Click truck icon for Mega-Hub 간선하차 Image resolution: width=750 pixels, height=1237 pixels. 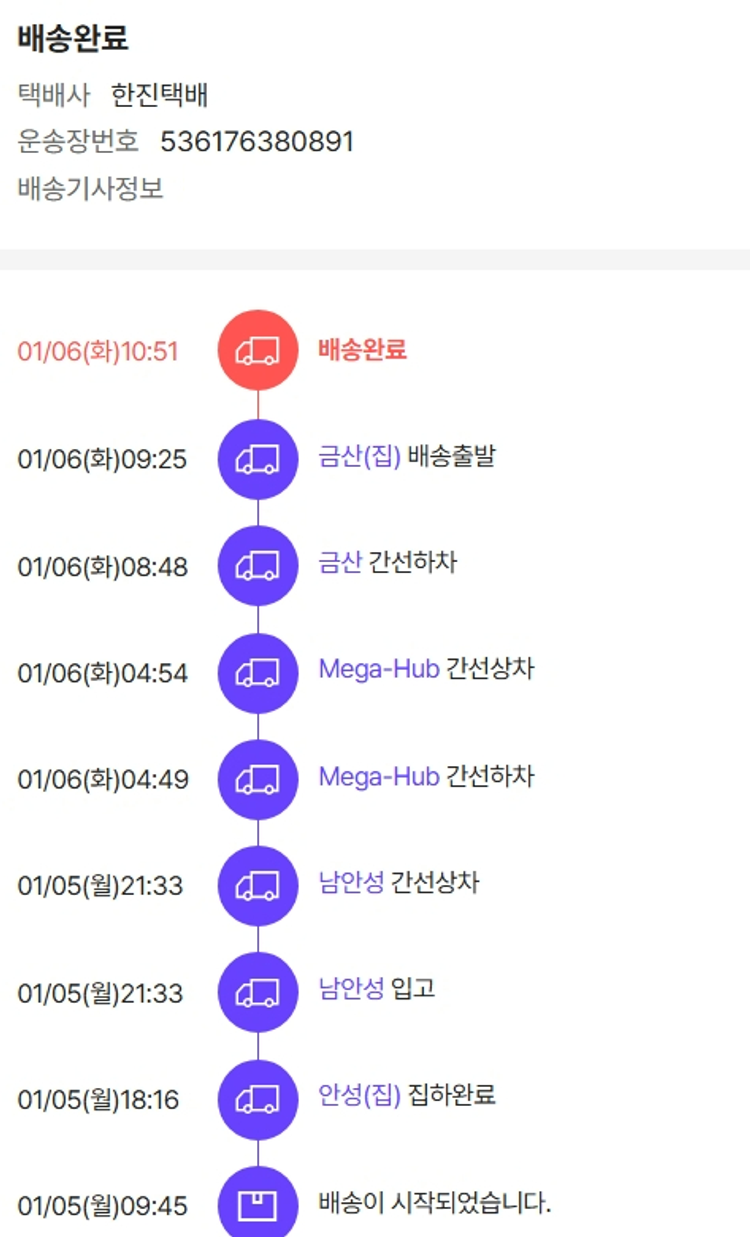coord(258,779)
